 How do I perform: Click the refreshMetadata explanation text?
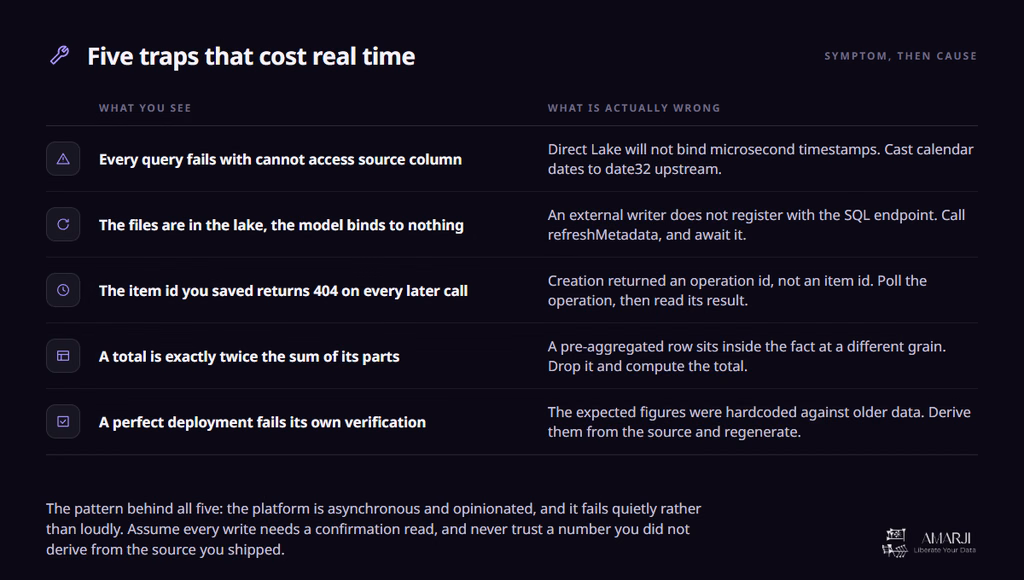coord(756,225)
